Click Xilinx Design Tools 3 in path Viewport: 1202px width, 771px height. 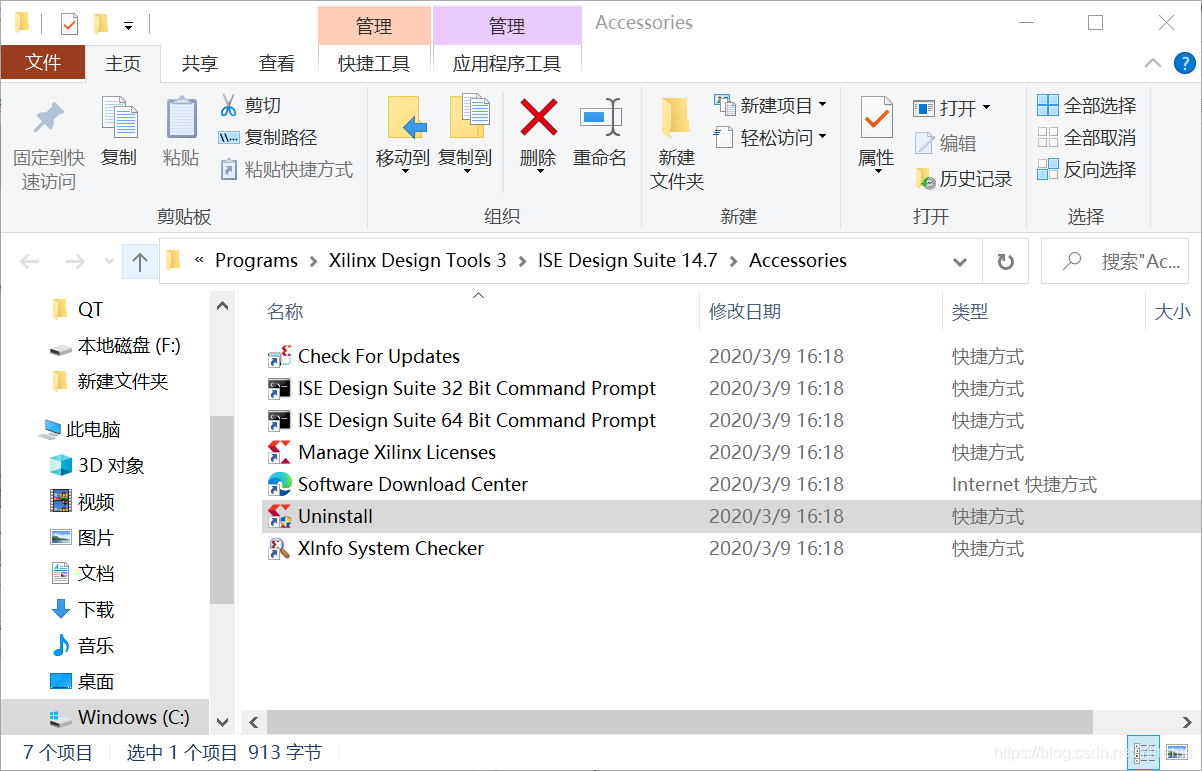417,260
